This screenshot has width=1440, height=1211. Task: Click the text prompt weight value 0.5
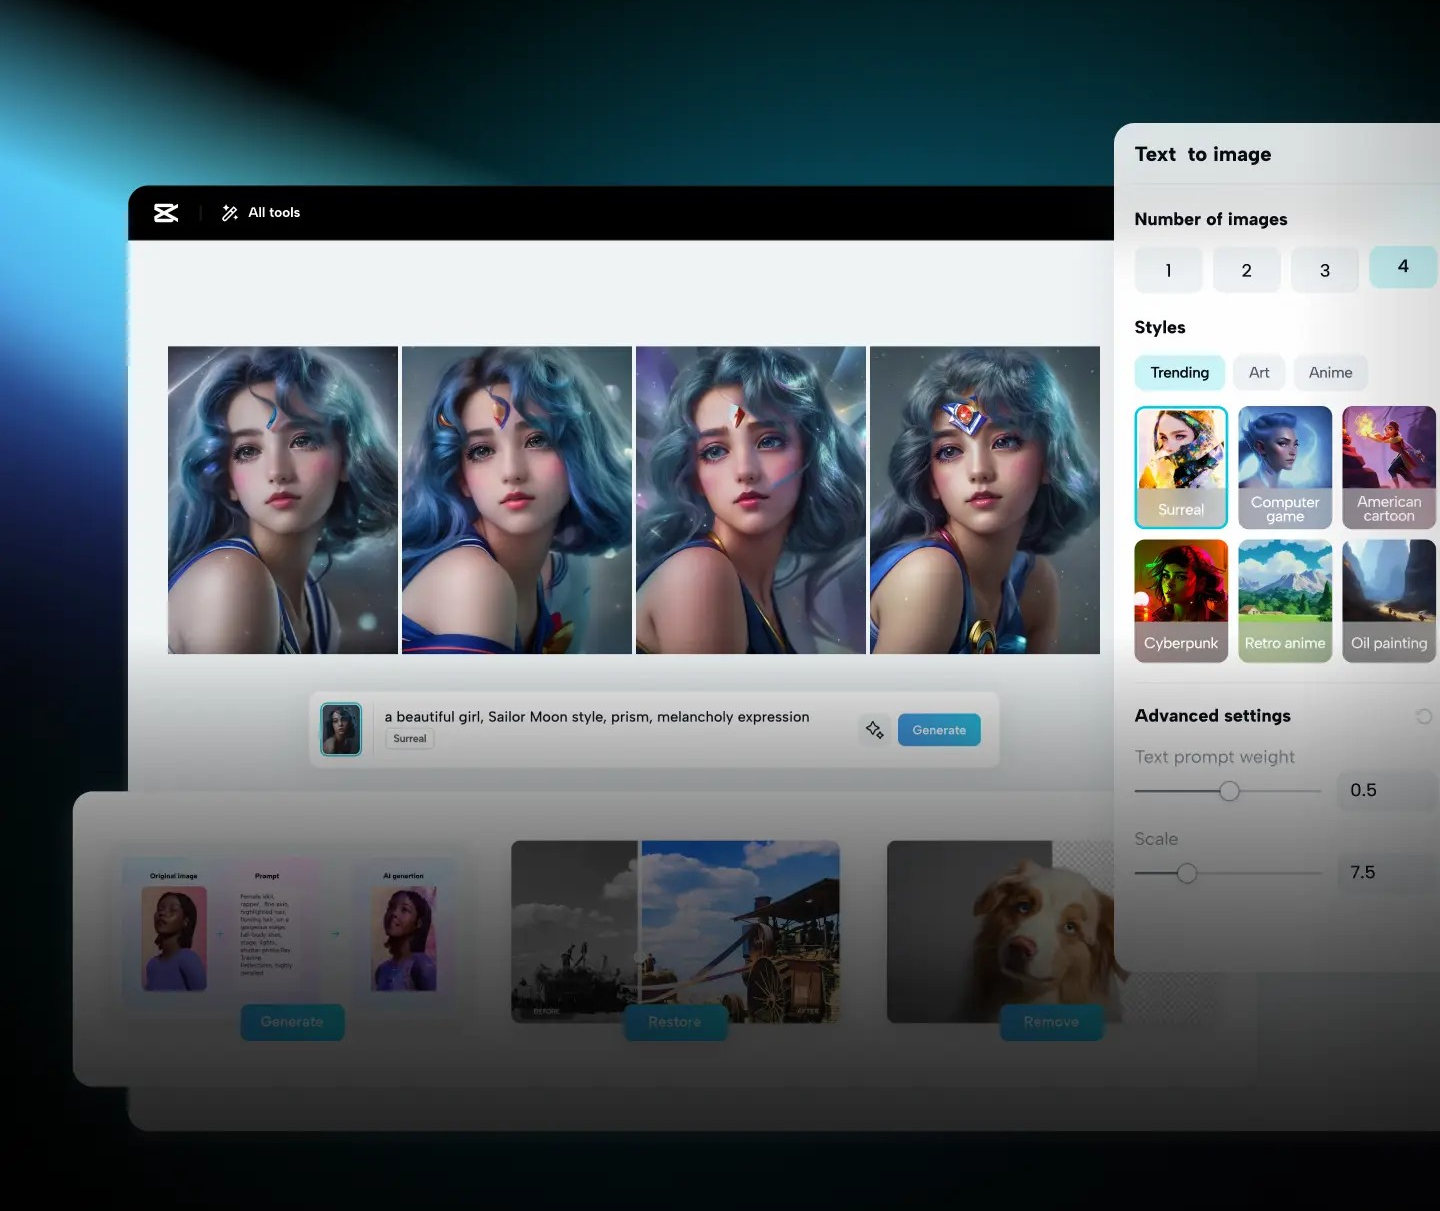click(x=1386, y=790)
